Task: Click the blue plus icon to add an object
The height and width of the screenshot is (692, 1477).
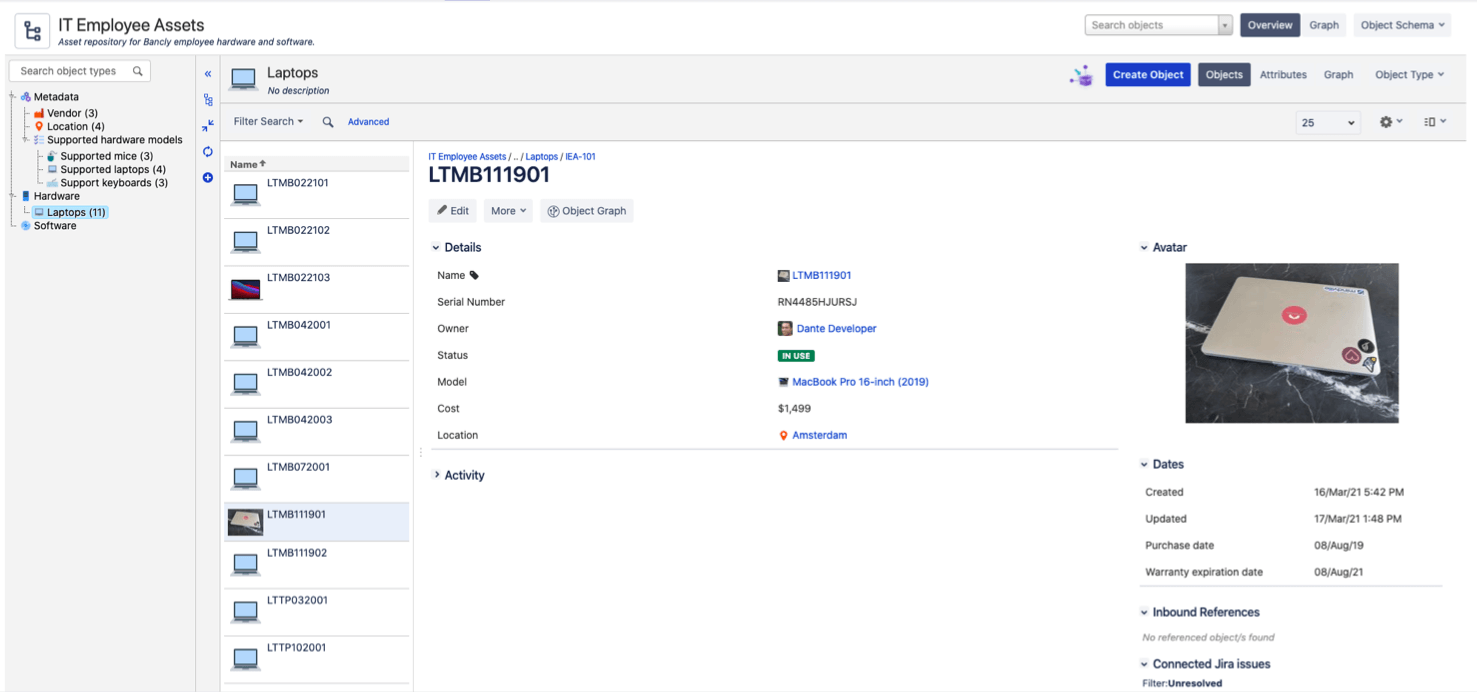Action: (x=208, y=177)
